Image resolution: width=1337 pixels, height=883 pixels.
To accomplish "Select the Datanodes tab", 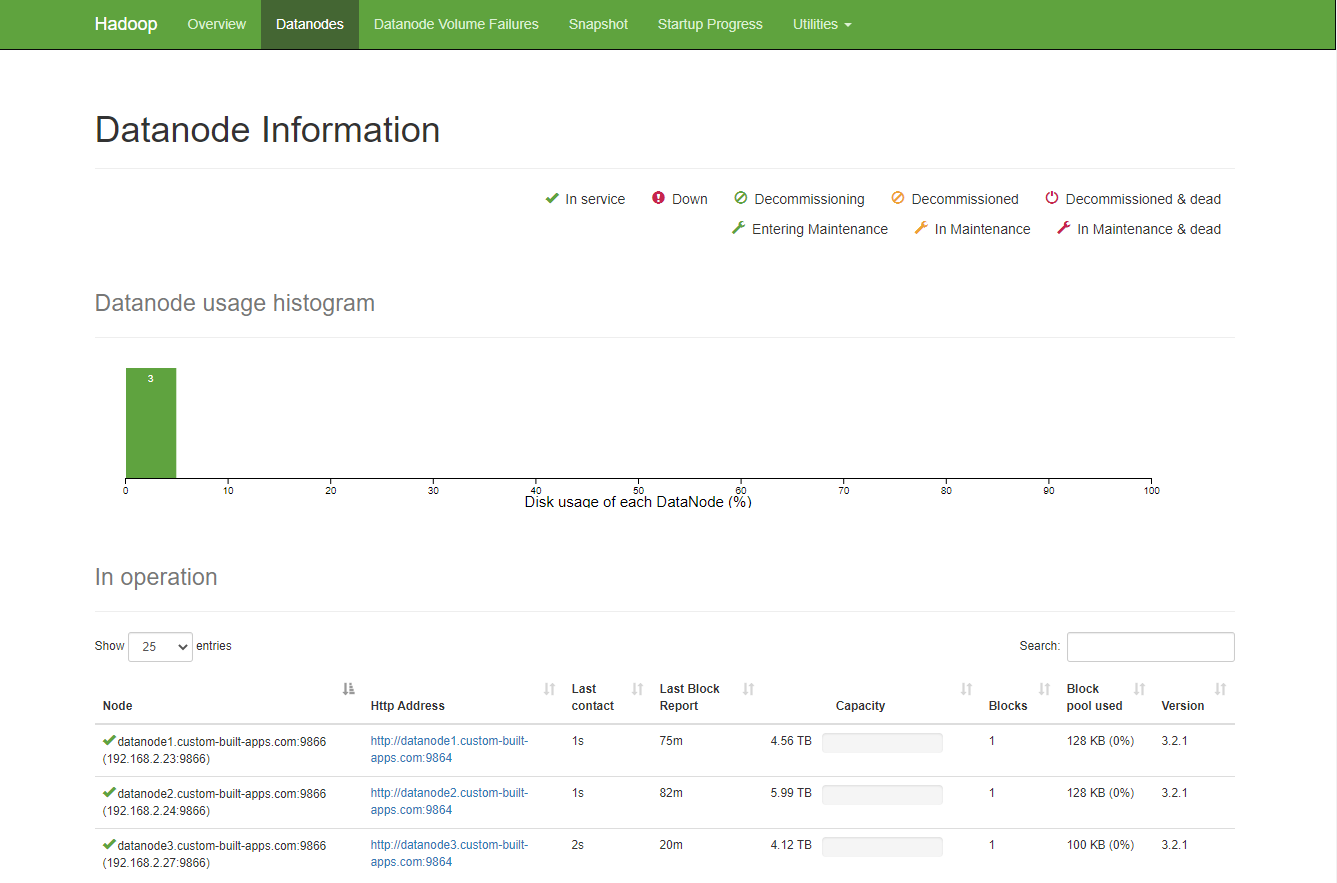I will pos(310,24).
